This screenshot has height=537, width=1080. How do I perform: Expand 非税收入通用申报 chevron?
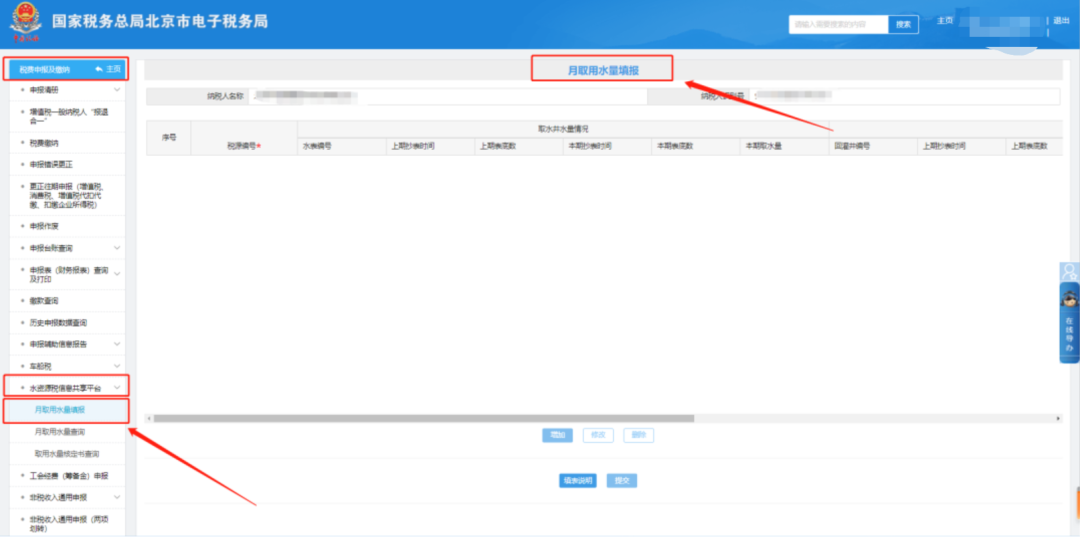tap(117, 497)
